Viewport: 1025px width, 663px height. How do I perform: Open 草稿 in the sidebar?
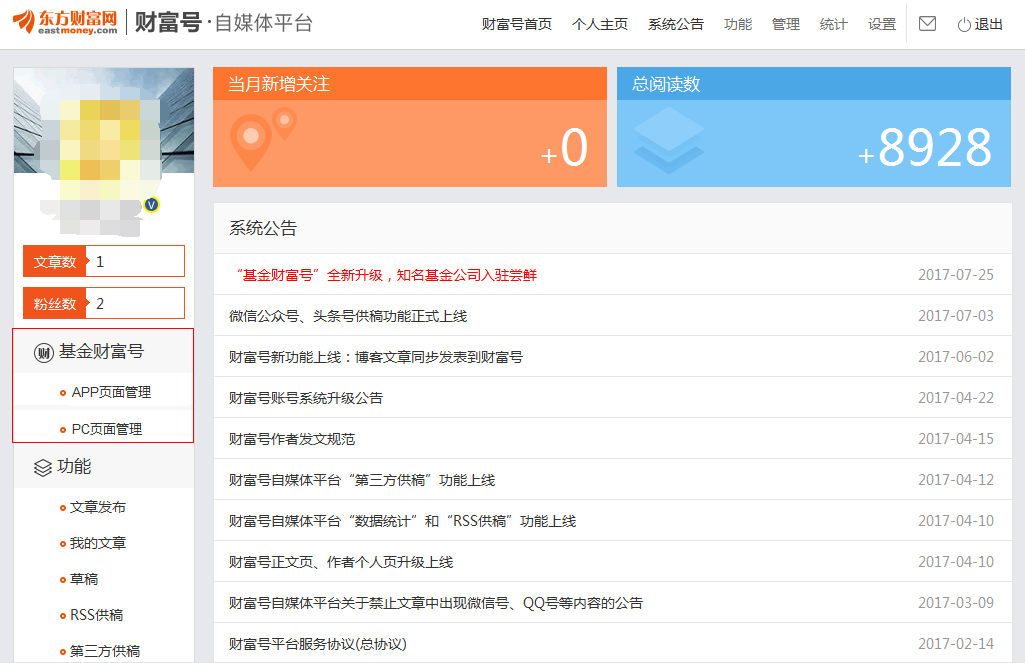point(84,579)
